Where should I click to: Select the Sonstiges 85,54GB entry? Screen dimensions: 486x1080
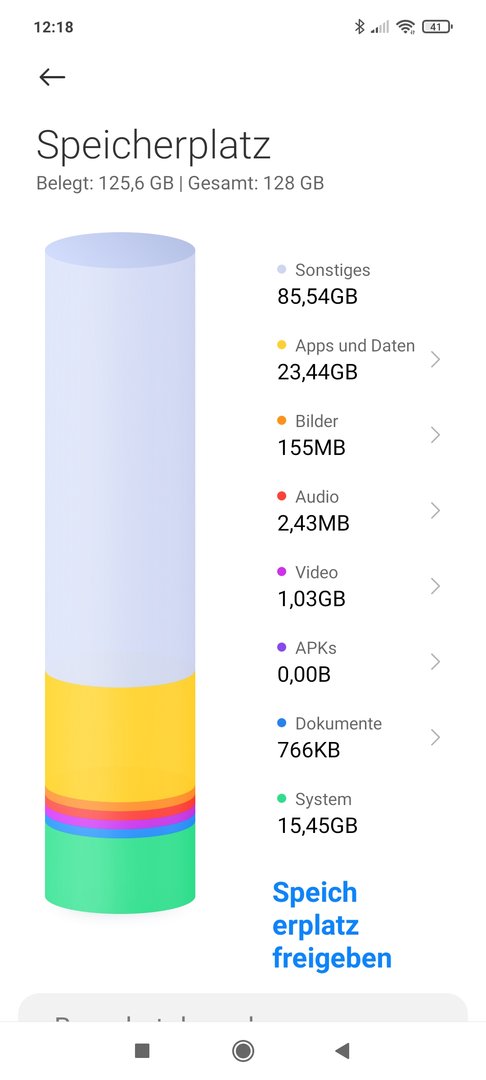point(324,283)
